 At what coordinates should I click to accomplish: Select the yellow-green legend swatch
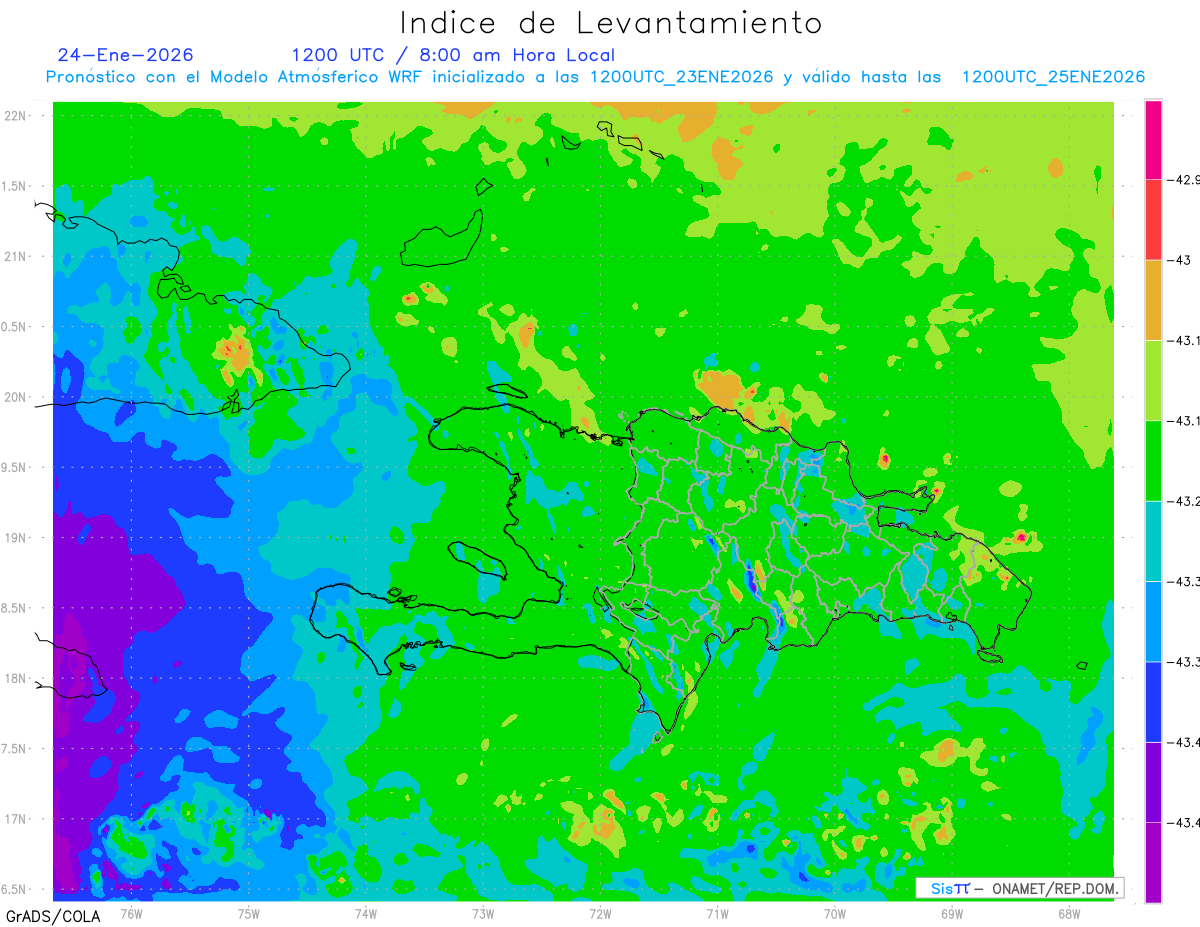click(x=1153, y=381)
